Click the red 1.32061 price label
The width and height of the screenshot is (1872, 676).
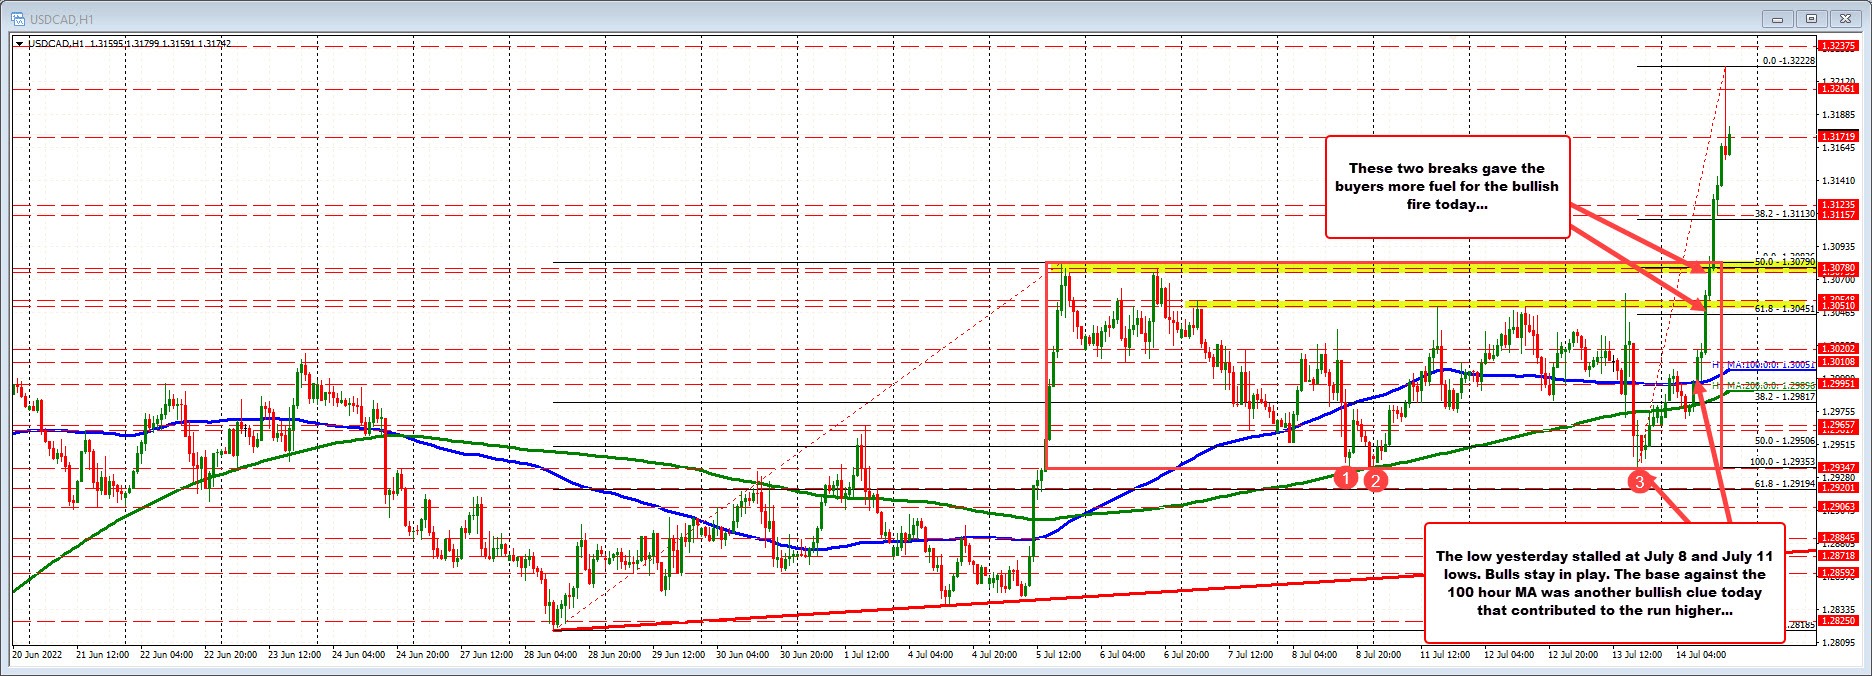click(1839, 89)
